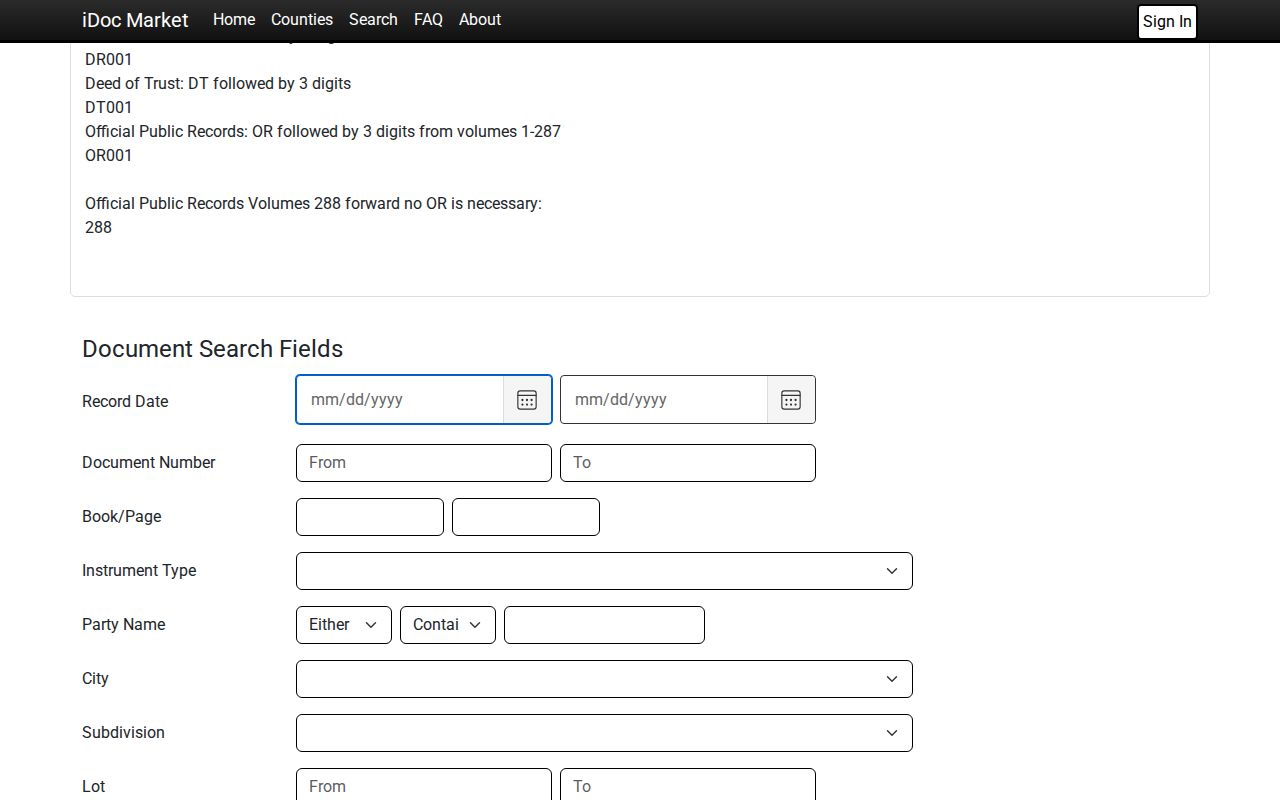Click 'Deed of Trust: DT followed by 3 digits'
This screenshot has width=1280, height=800.
coord(218,83)
